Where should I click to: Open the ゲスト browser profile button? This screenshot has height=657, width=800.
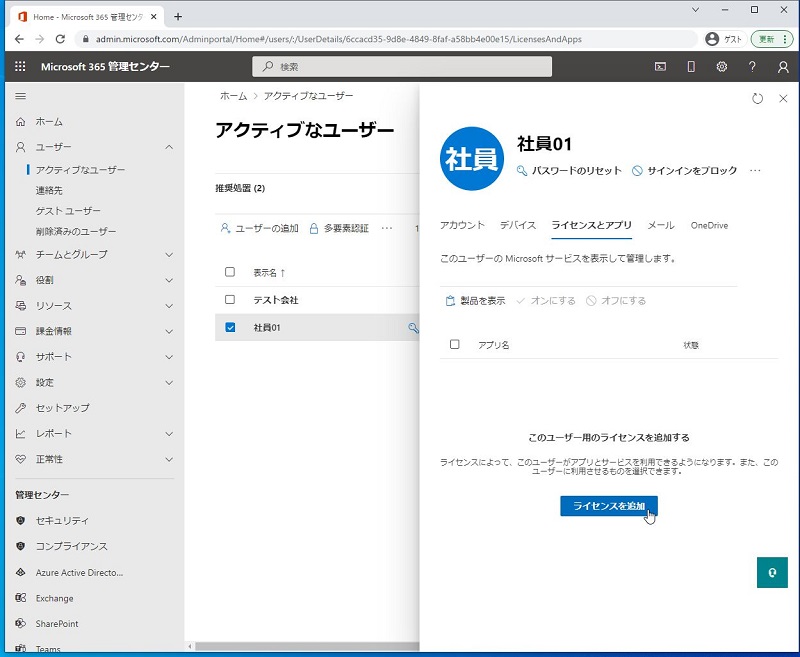click(725, 39)
